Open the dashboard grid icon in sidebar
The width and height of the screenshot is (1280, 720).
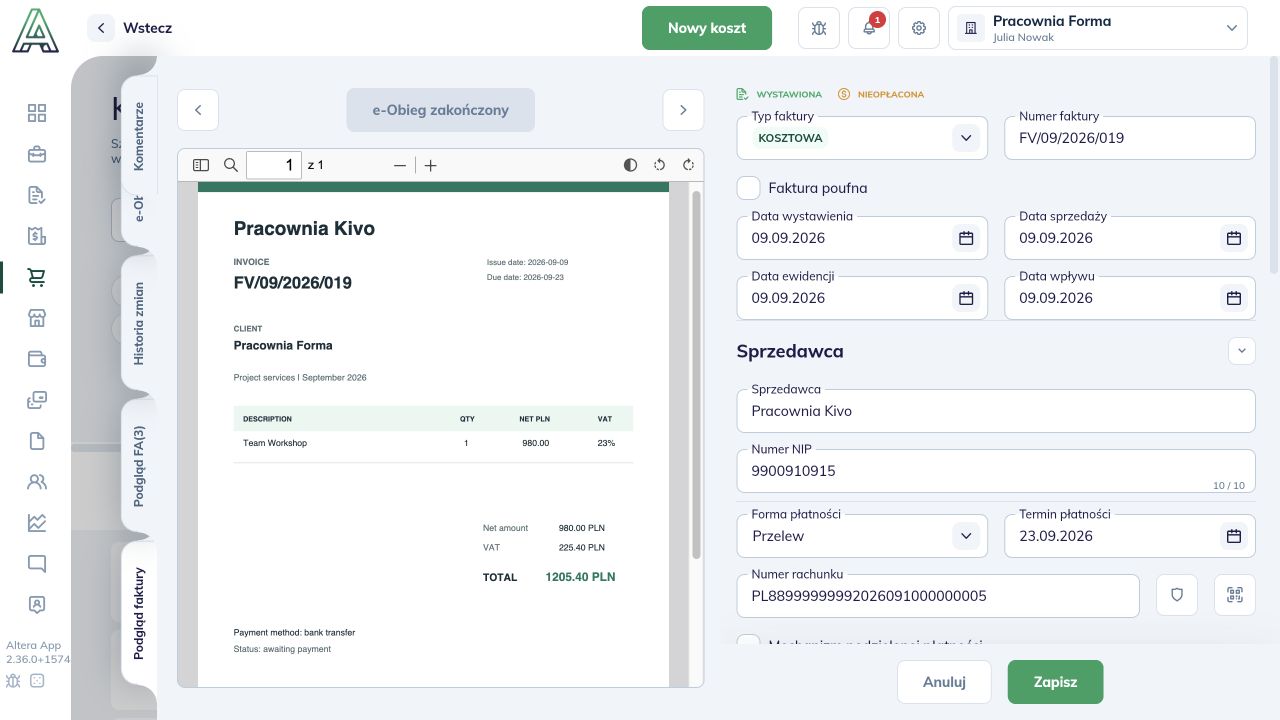37,113
